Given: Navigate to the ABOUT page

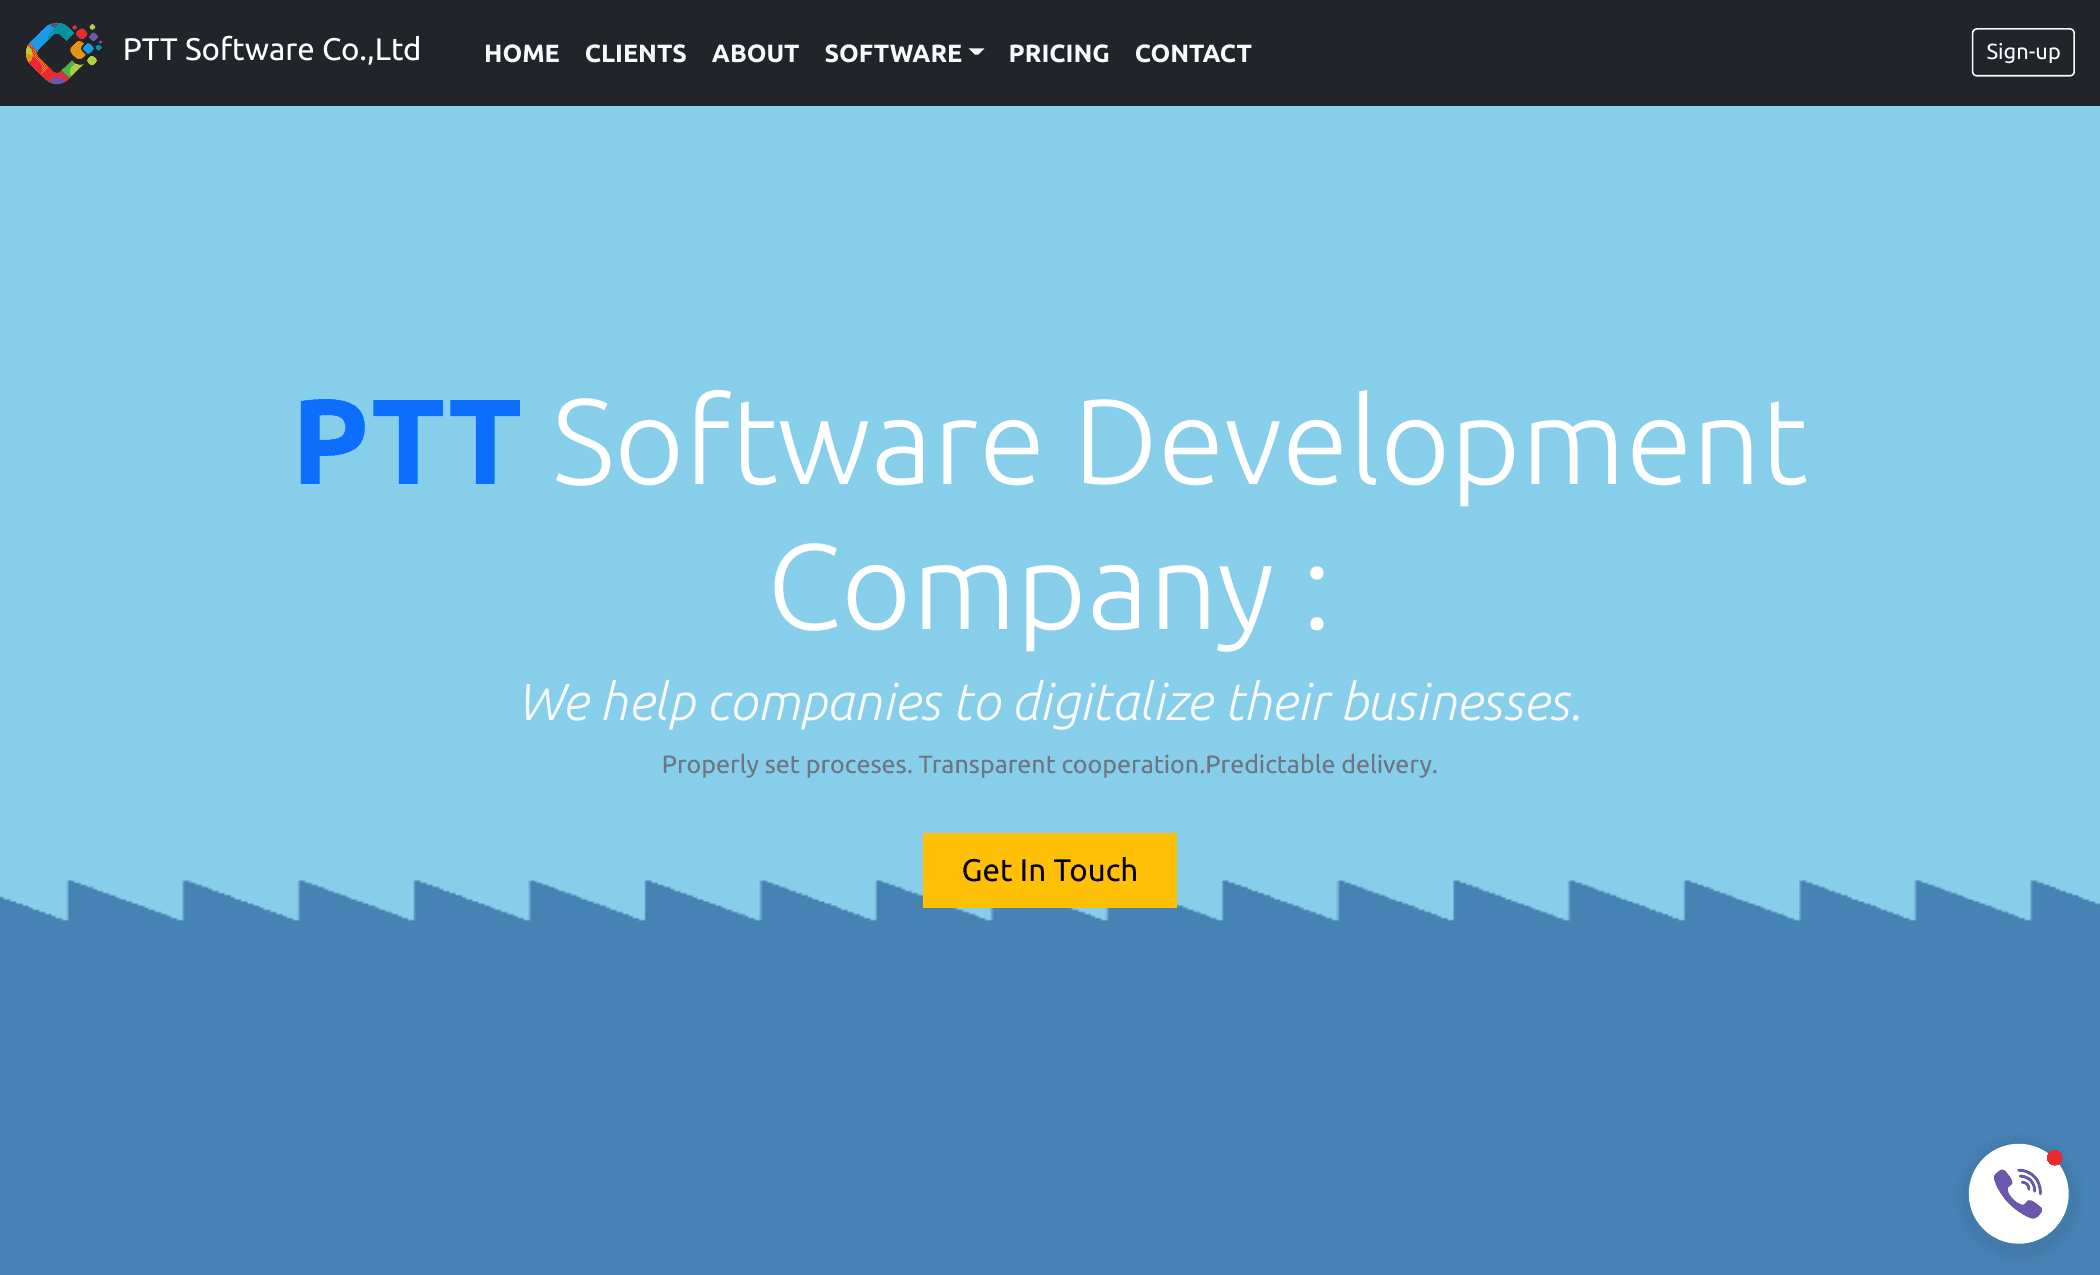Looking at the screenshot, I should (755, 53).
